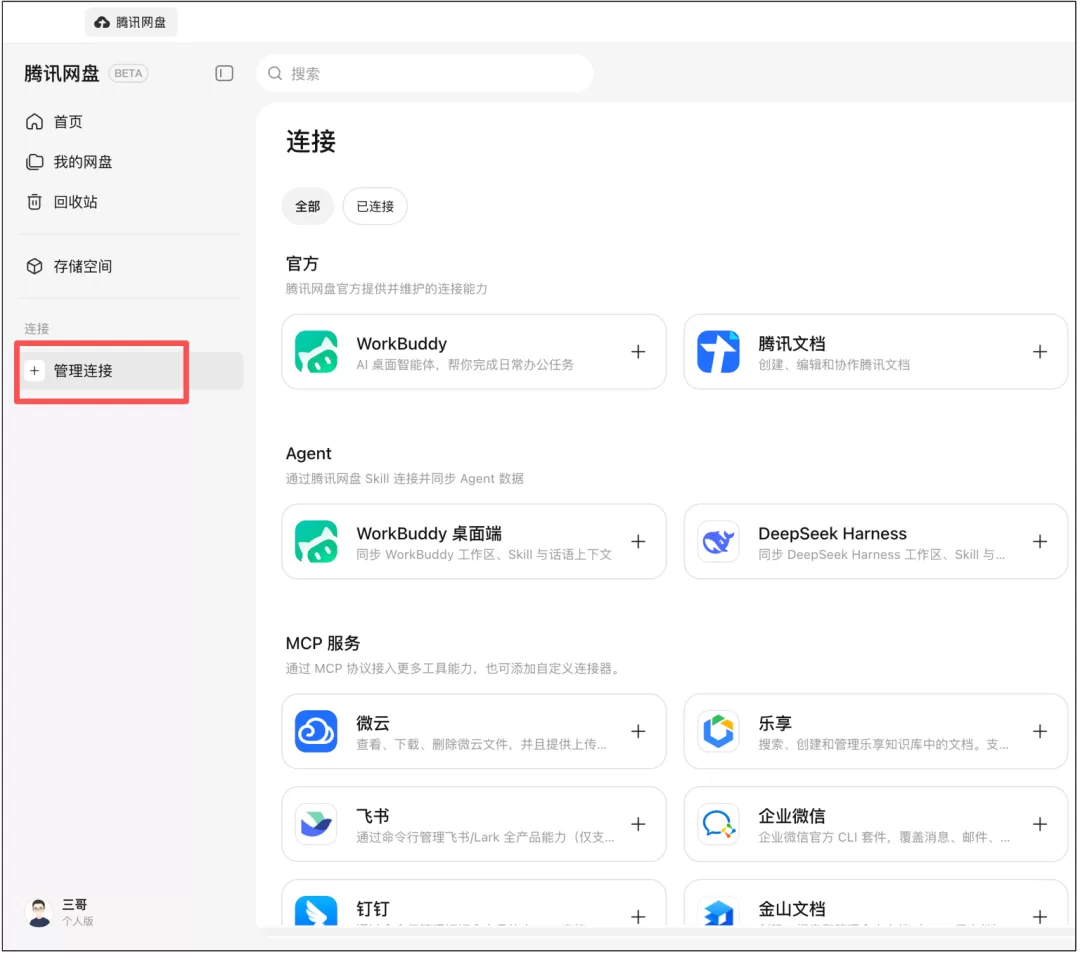Click the 腾讯网盘 cloud icon in title tab
The image size is (1080, 955).
pos(102,23)
